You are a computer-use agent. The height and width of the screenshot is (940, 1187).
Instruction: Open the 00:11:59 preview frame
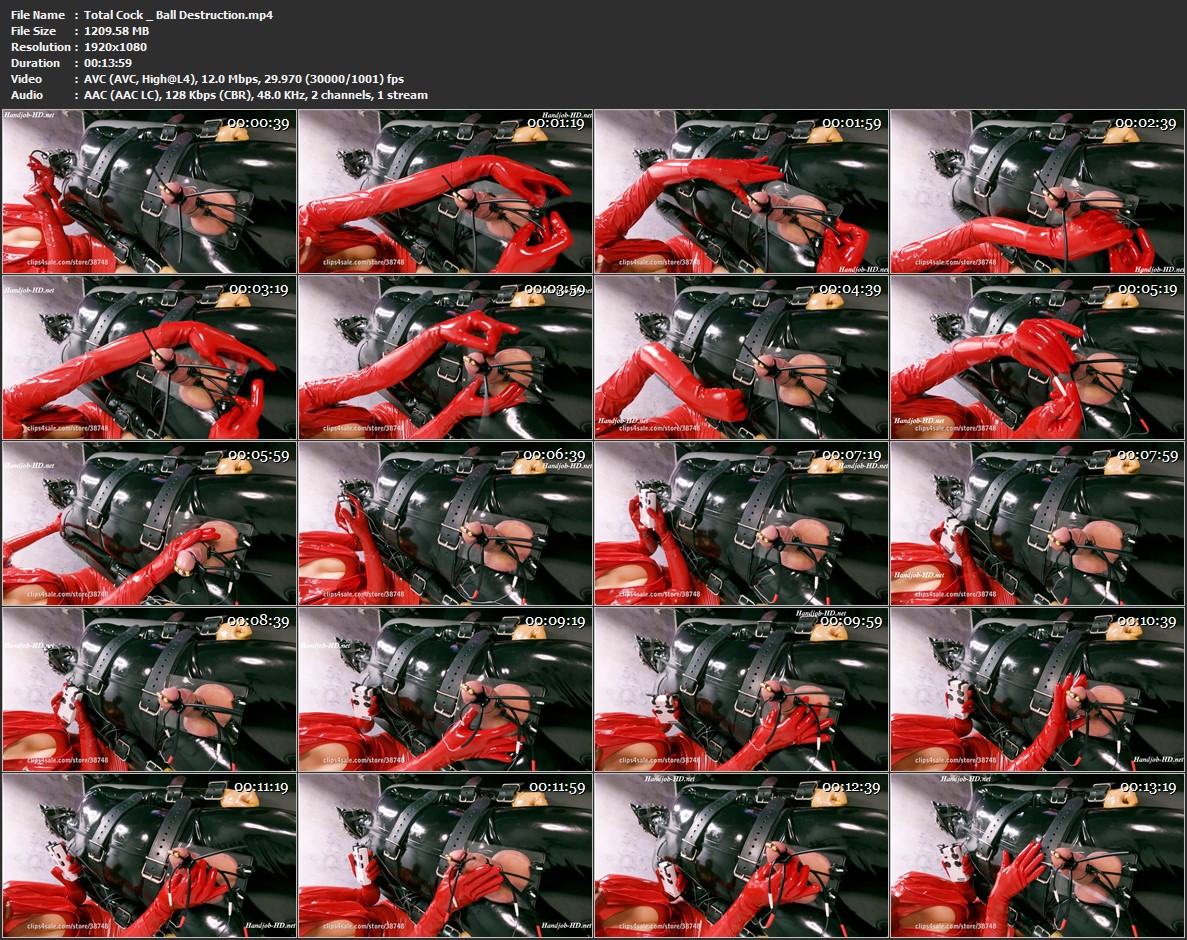445,854
